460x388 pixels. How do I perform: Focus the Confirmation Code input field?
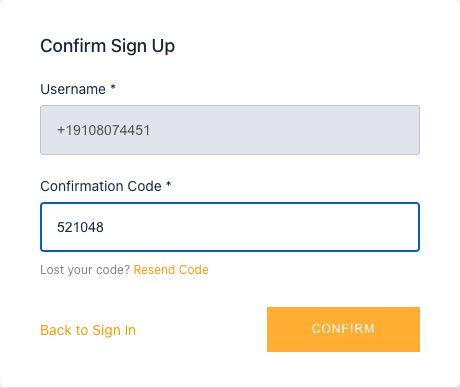click(230, 227)
